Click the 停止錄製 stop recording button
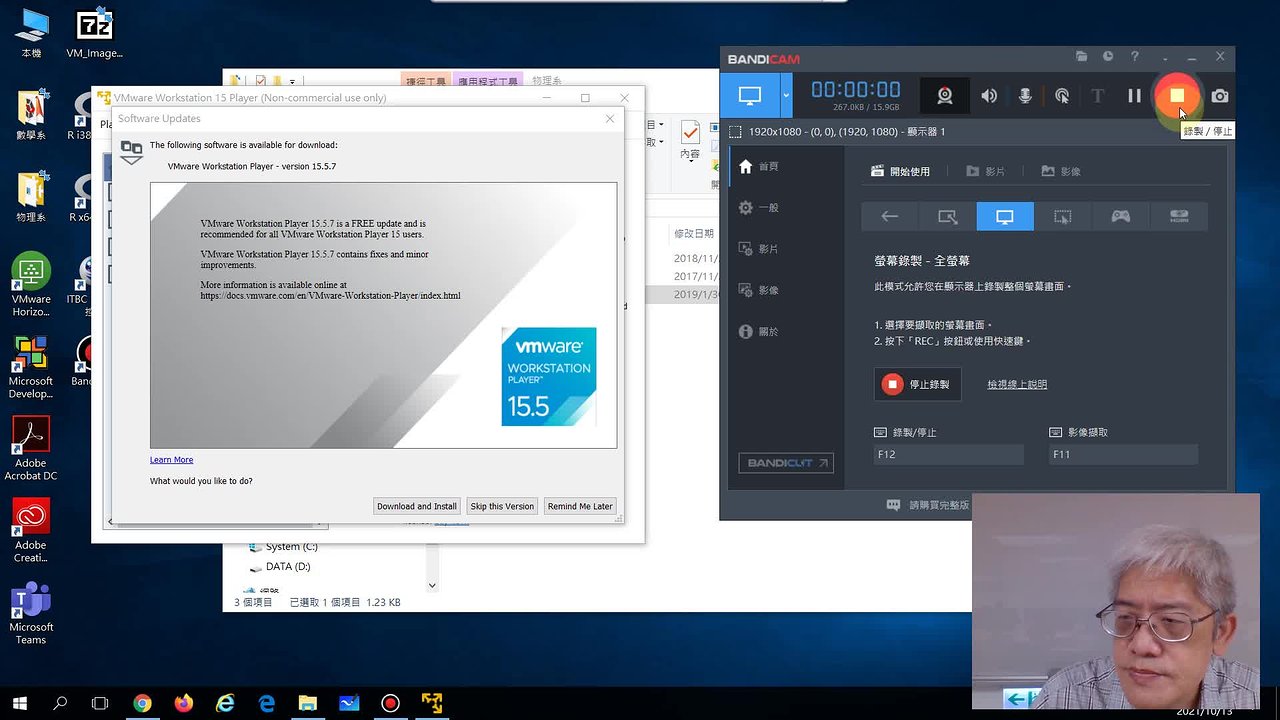Viewport: 1280px width, 720px height. 918,385
